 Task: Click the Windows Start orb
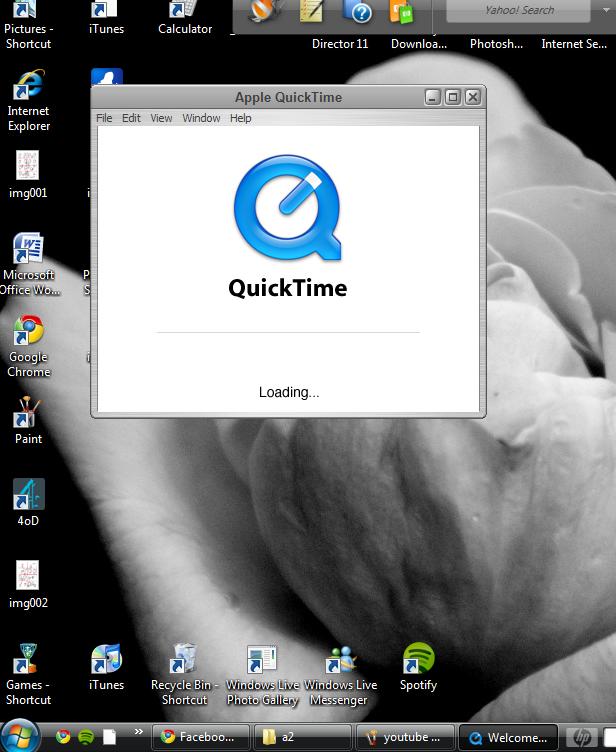(19, 737)
